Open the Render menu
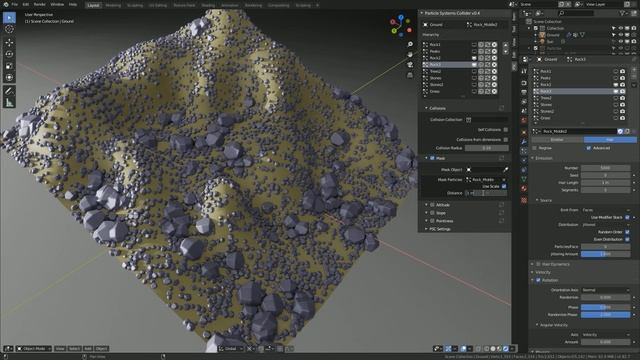This screenshot has height=360, width=640. [x=40, y=4]
